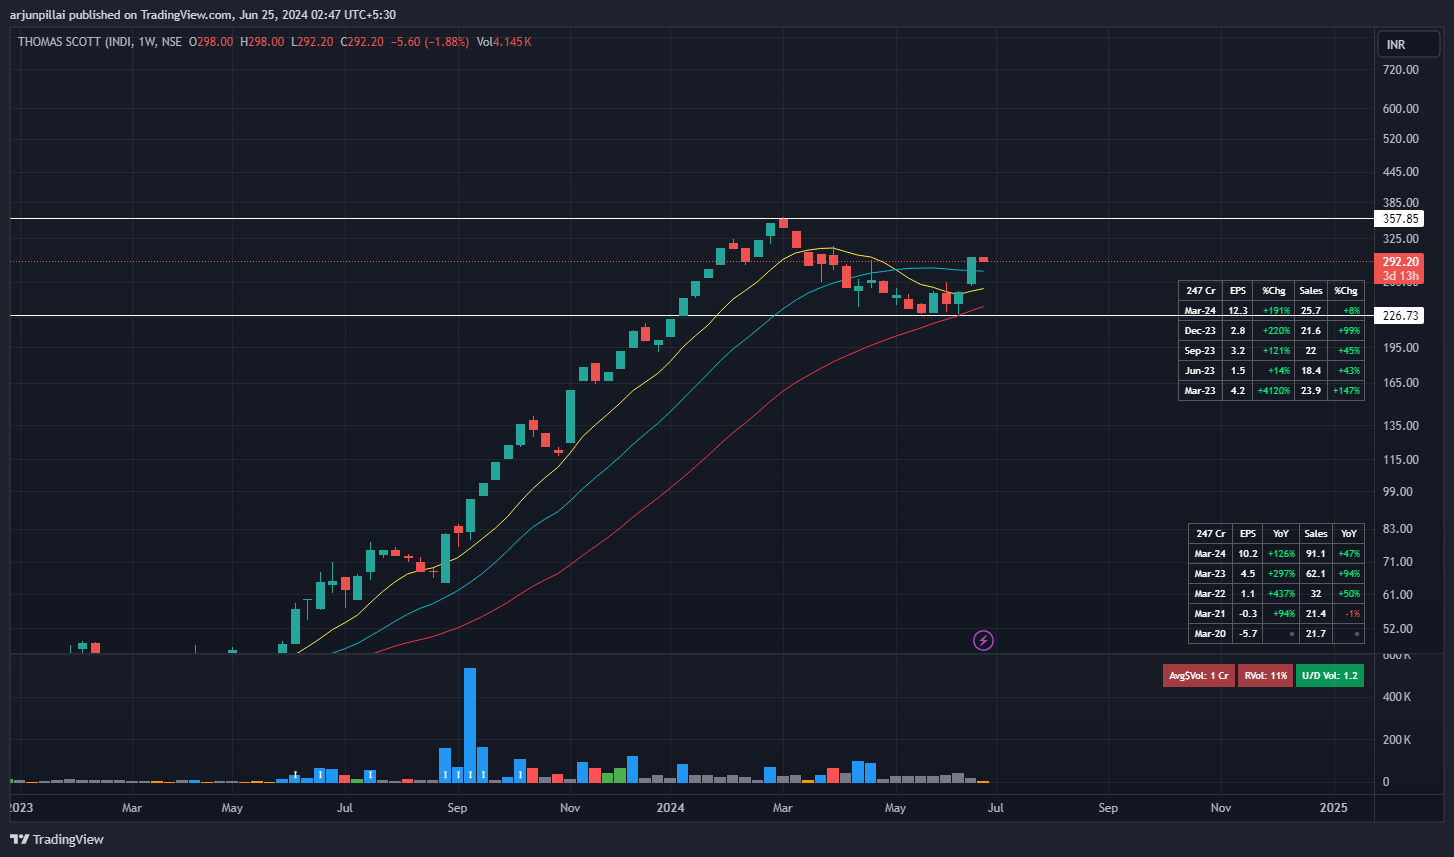
Task: Click the 3d 13h countdown label
Action: coord(1401,276)
